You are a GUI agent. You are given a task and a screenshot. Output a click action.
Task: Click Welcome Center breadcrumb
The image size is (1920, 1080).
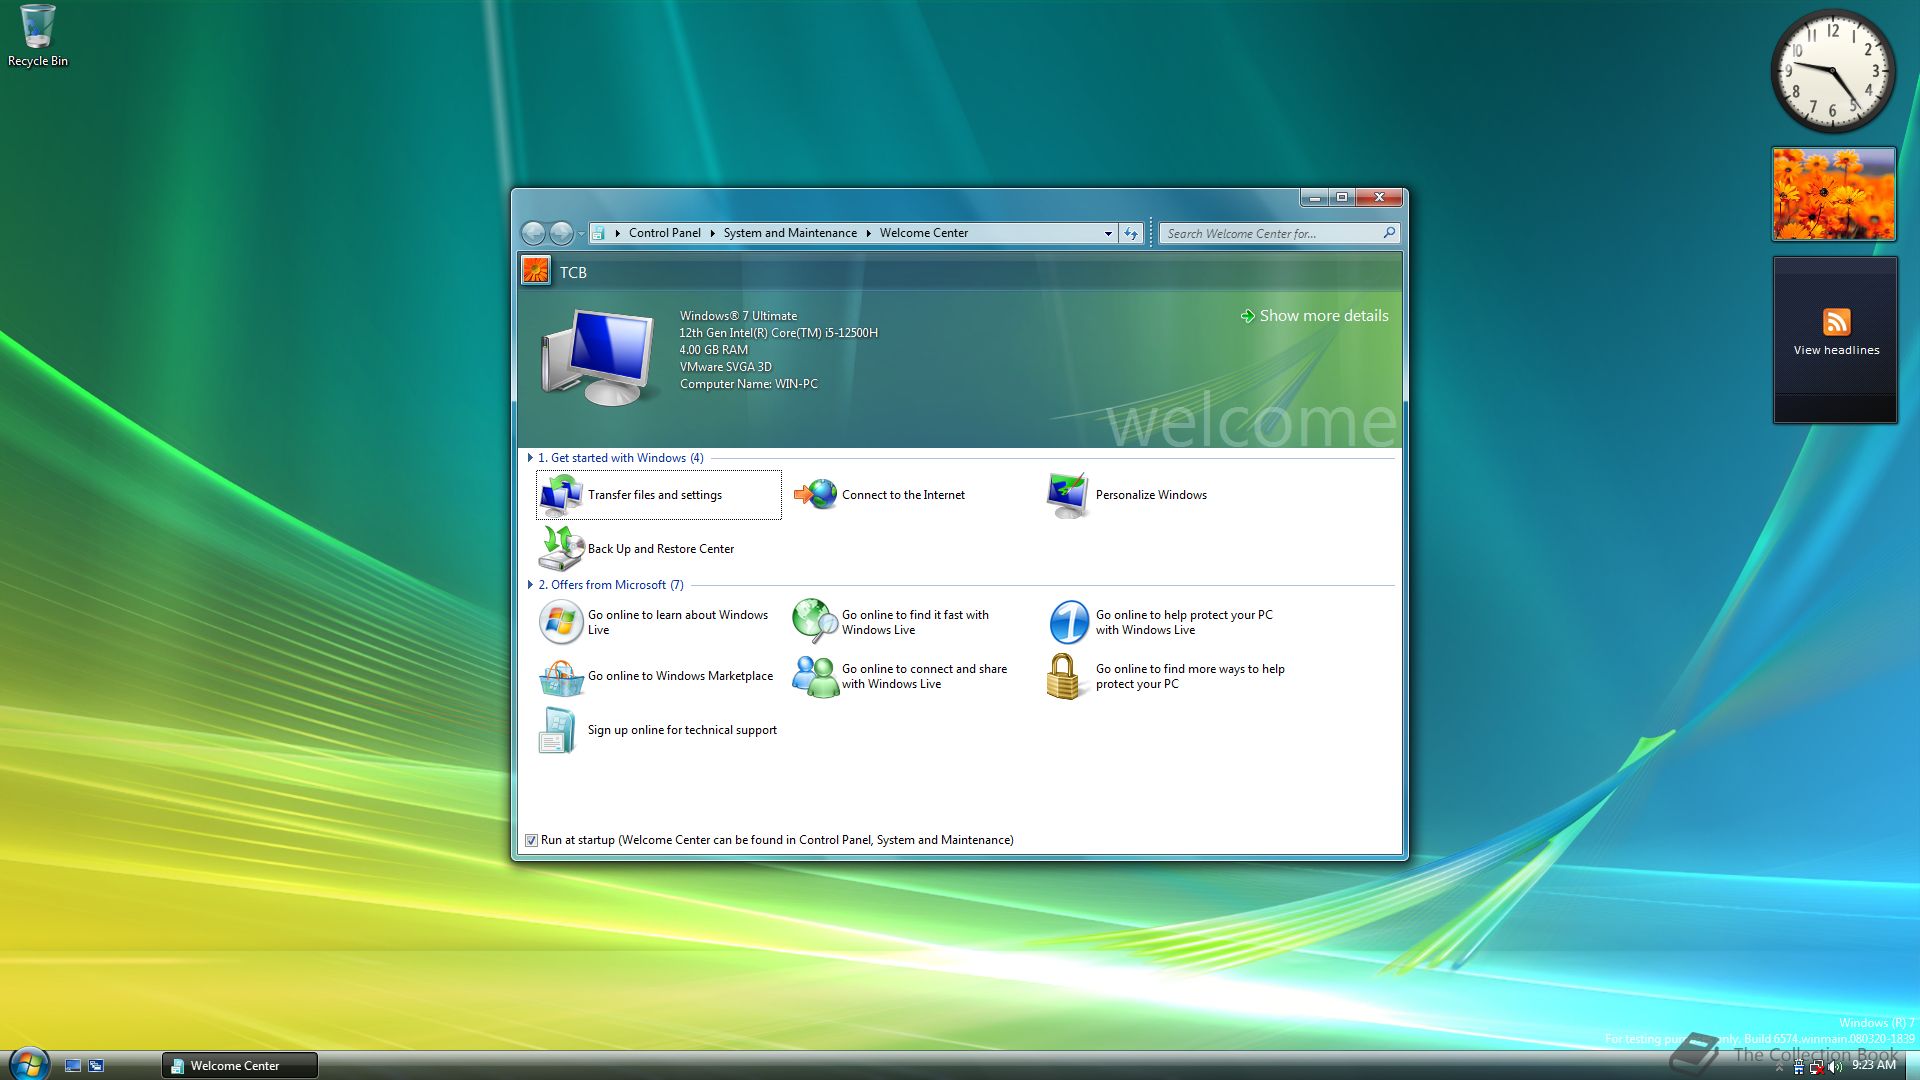click(x=924, y=233)
